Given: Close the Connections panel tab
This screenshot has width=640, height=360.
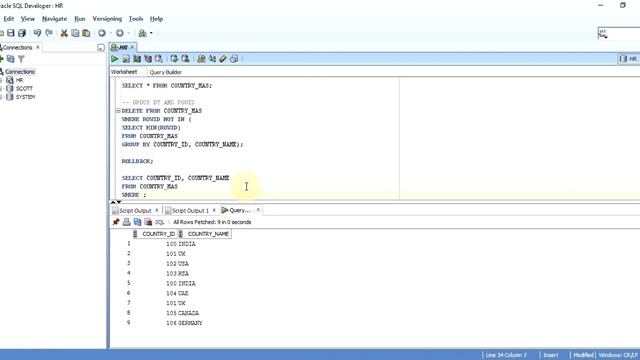Looking at the screenshot, I should point(38,47).
